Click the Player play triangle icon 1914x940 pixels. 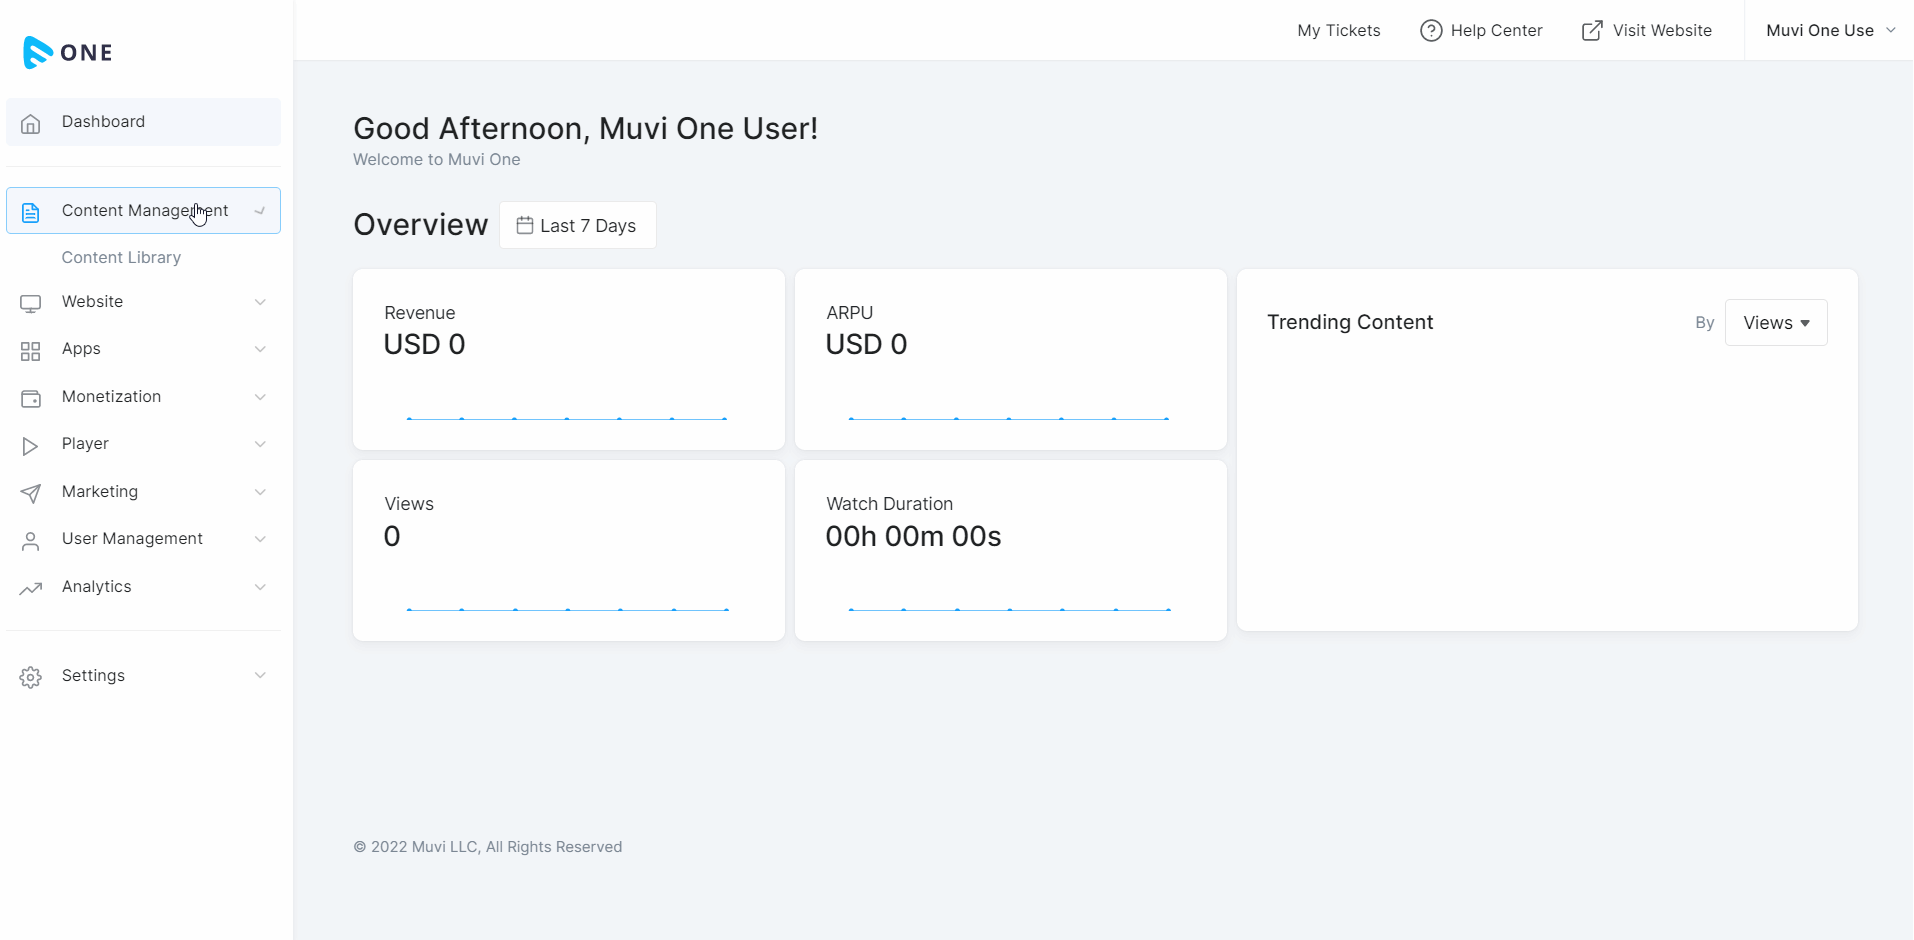pyautogui.click(x=31, y=446)
